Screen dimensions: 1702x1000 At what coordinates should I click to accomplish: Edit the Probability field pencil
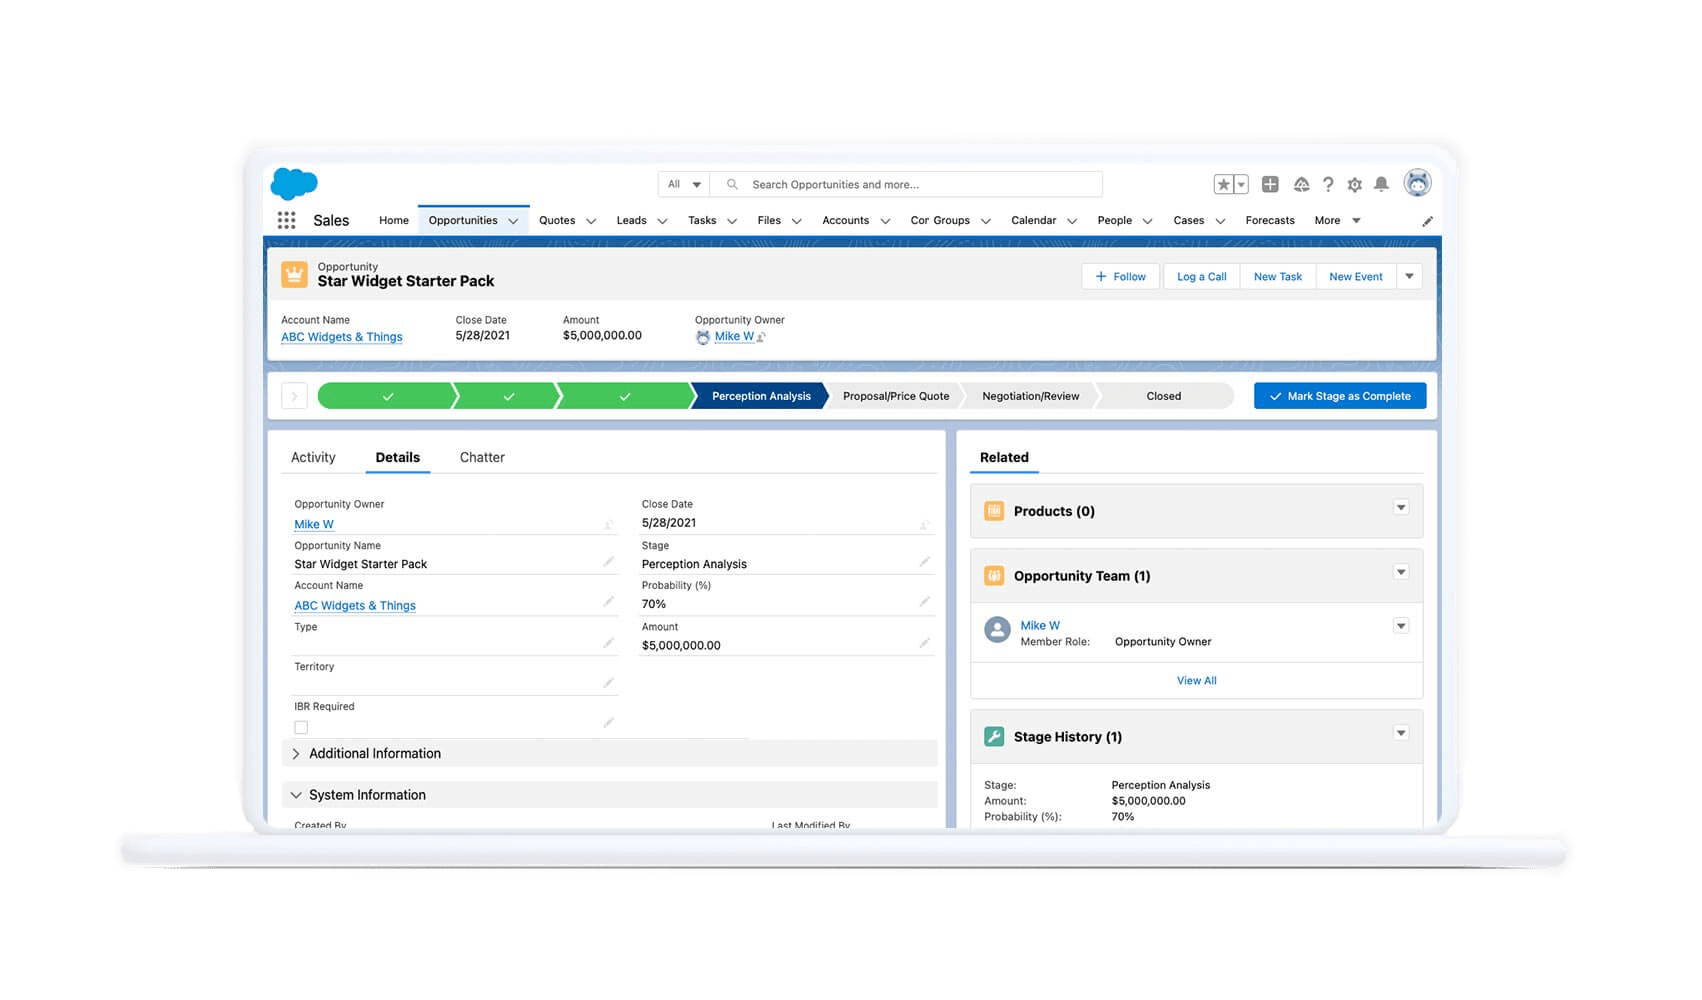pos(924,602)
